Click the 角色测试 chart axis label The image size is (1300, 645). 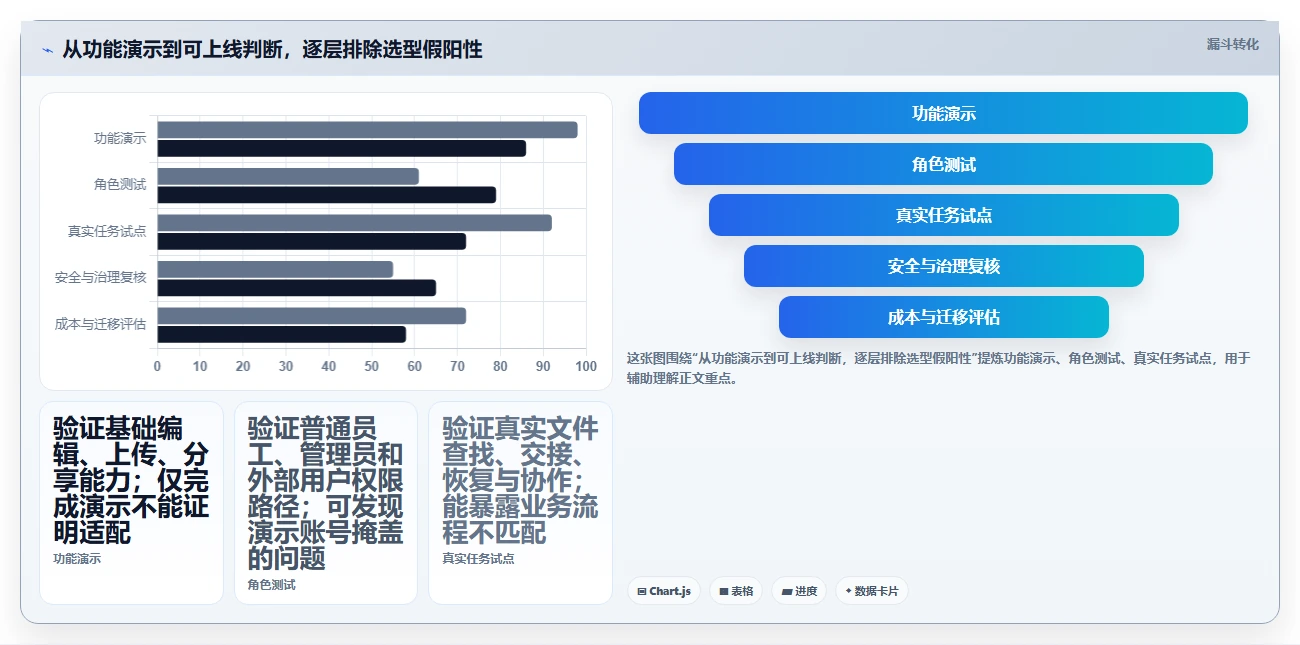coord(120,185)
